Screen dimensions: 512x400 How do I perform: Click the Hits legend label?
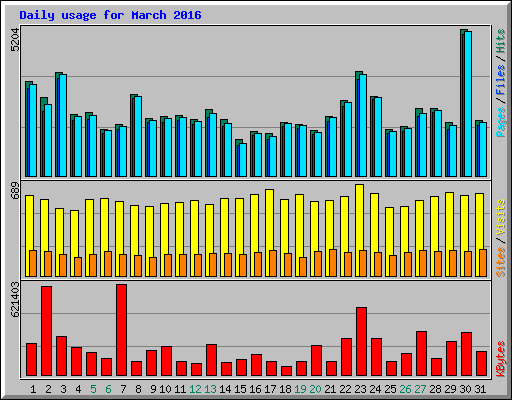500,41
